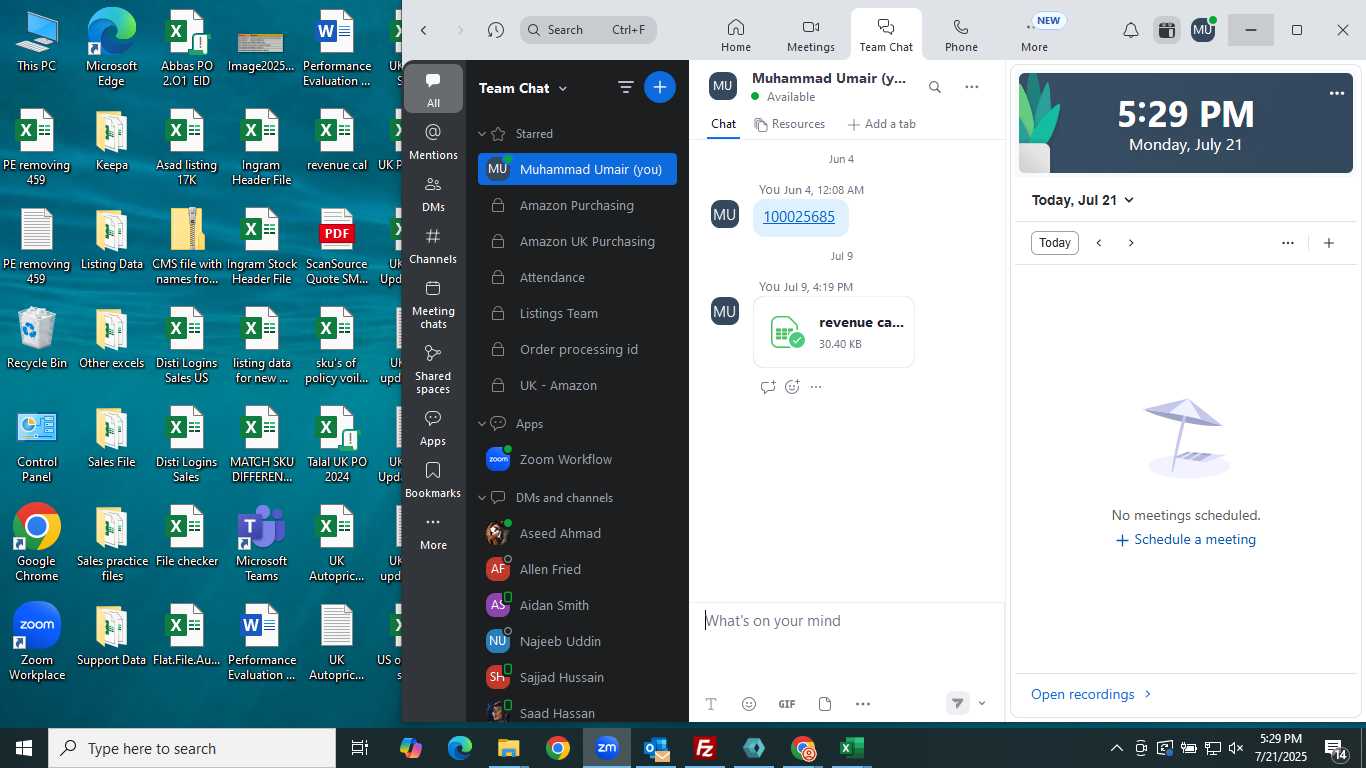Switch to the Meetings tab
Viewport: 1366px width, 768px height.
tap(811, 35)
